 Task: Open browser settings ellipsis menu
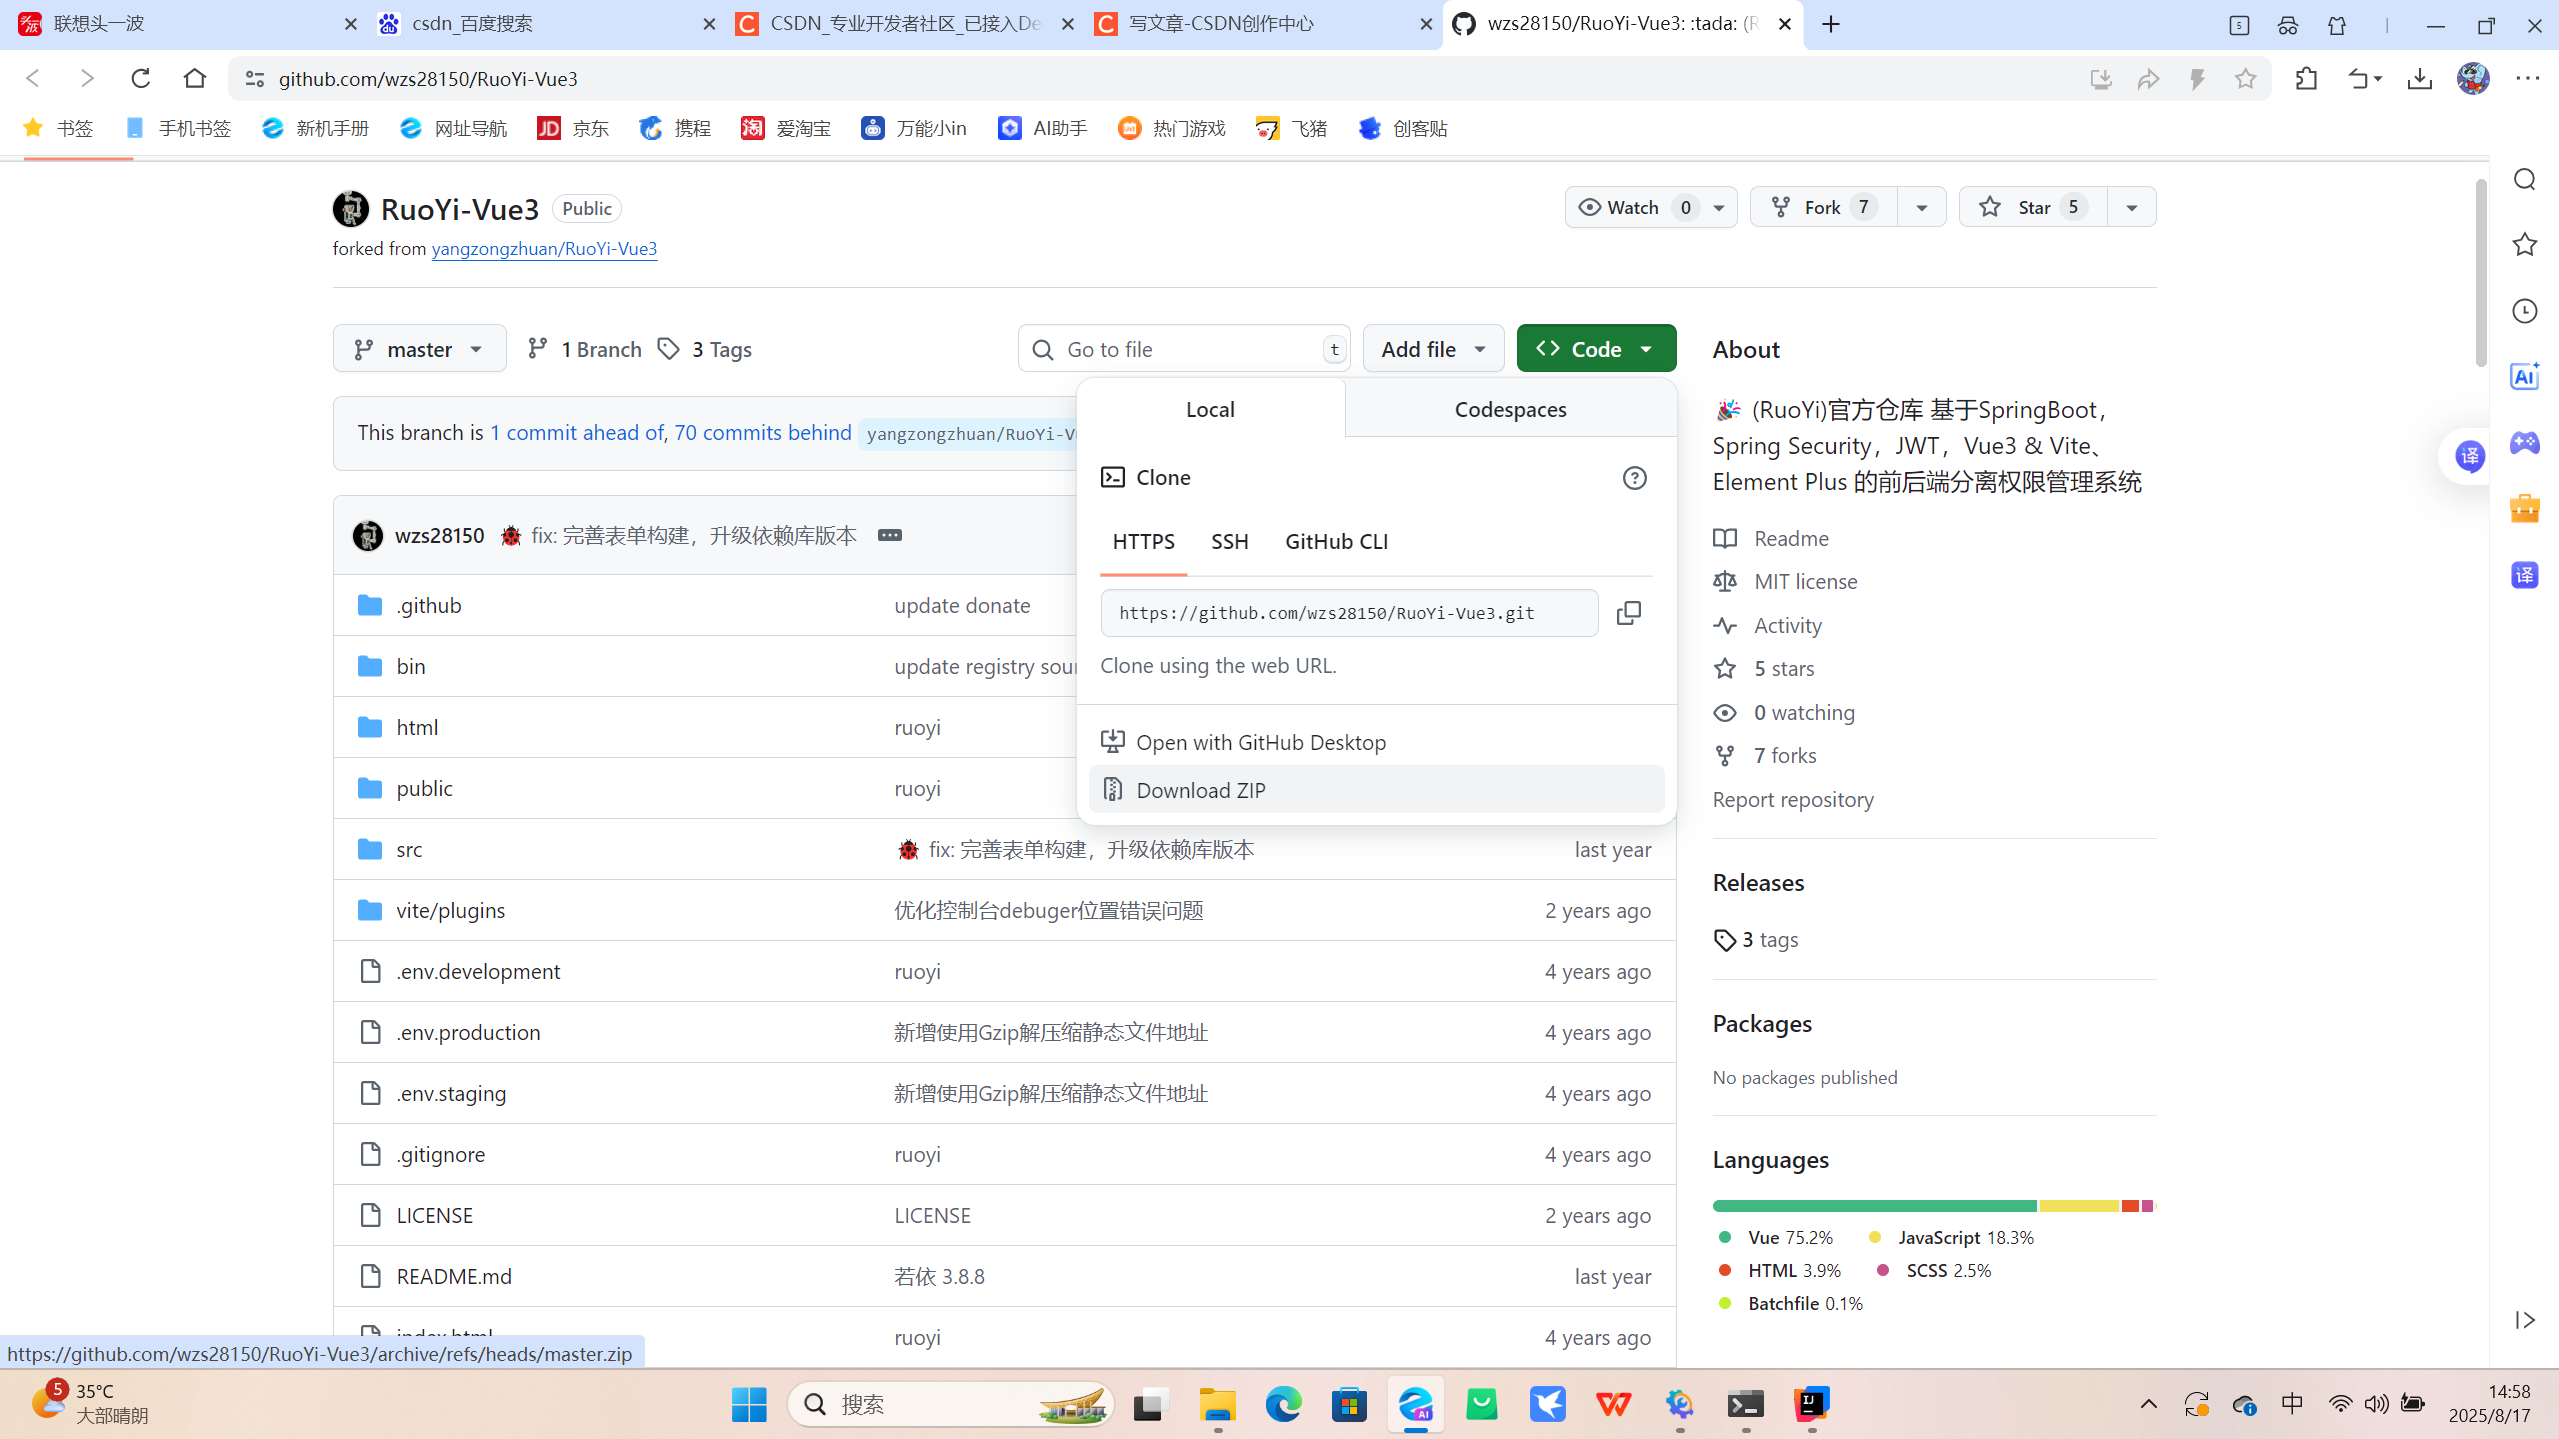click(2527, 78)
